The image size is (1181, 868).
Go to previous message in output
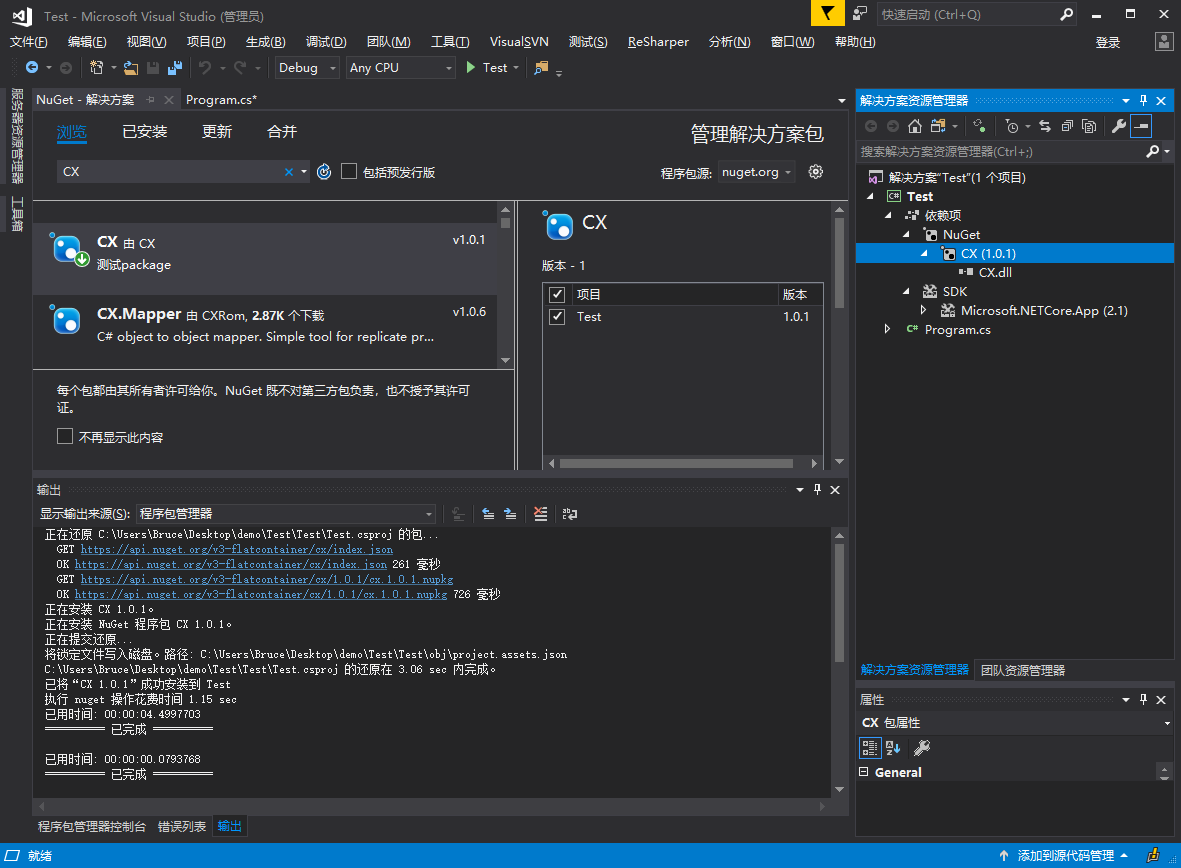point(488,514)
